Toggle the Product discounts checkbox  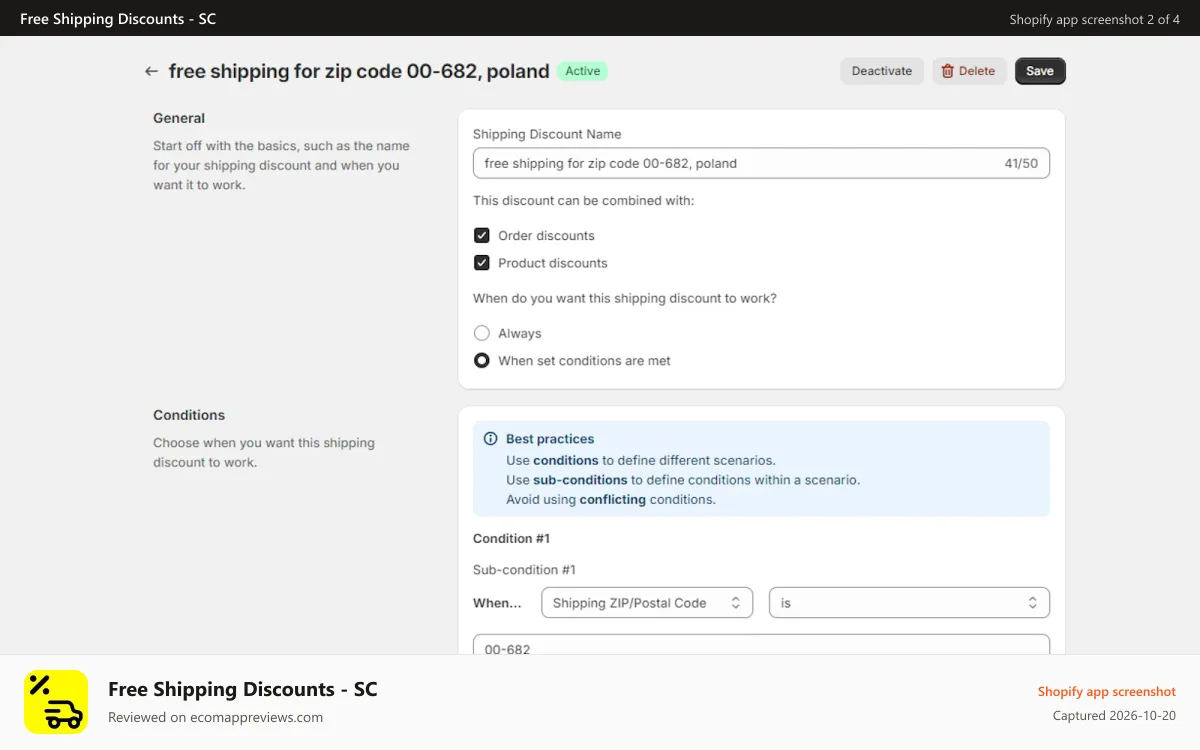tap(482, 263)
